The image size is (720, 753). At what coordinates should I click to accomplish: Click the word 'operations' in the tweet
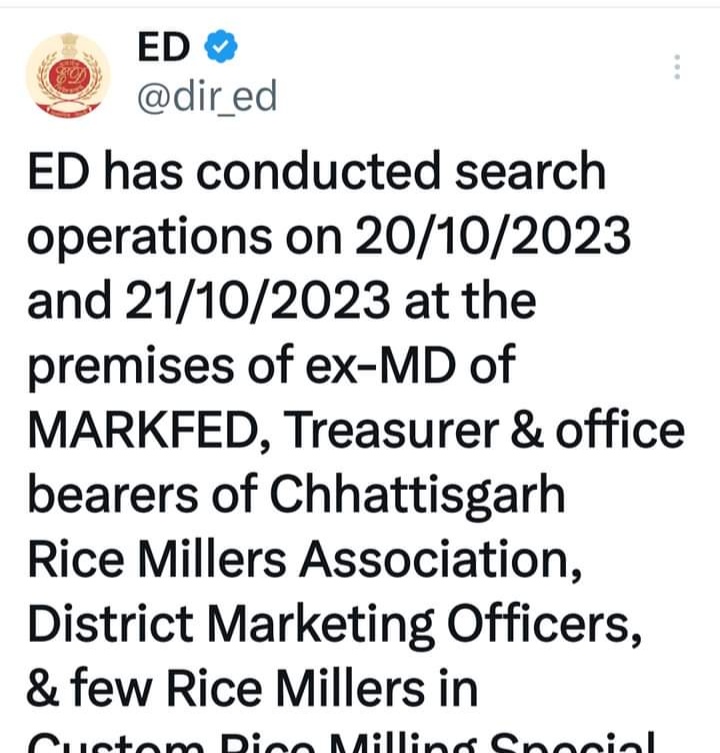click(x=150, y=238)
